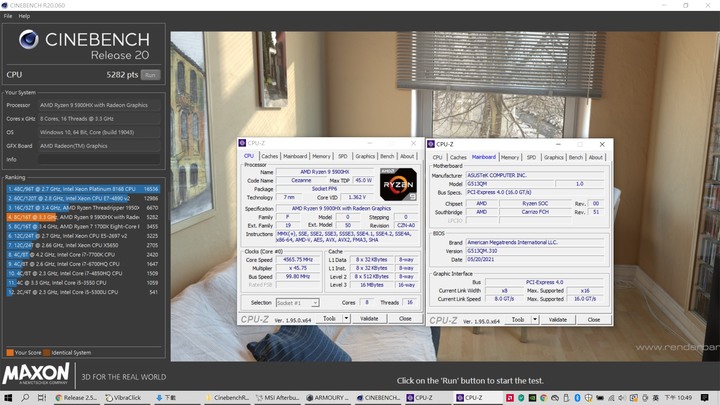Open About tab in right CPU-Z window

[596, 157]
